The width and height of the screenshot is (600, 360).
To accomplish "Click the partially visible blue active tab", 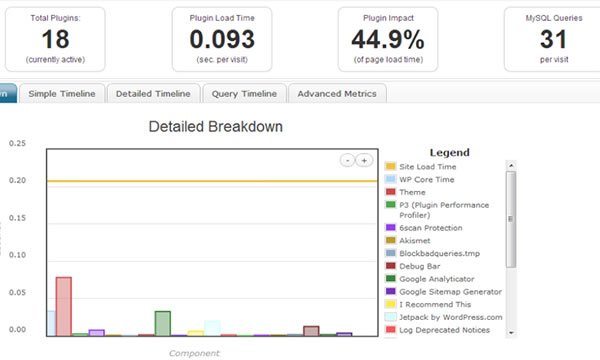I will (8, 93).
